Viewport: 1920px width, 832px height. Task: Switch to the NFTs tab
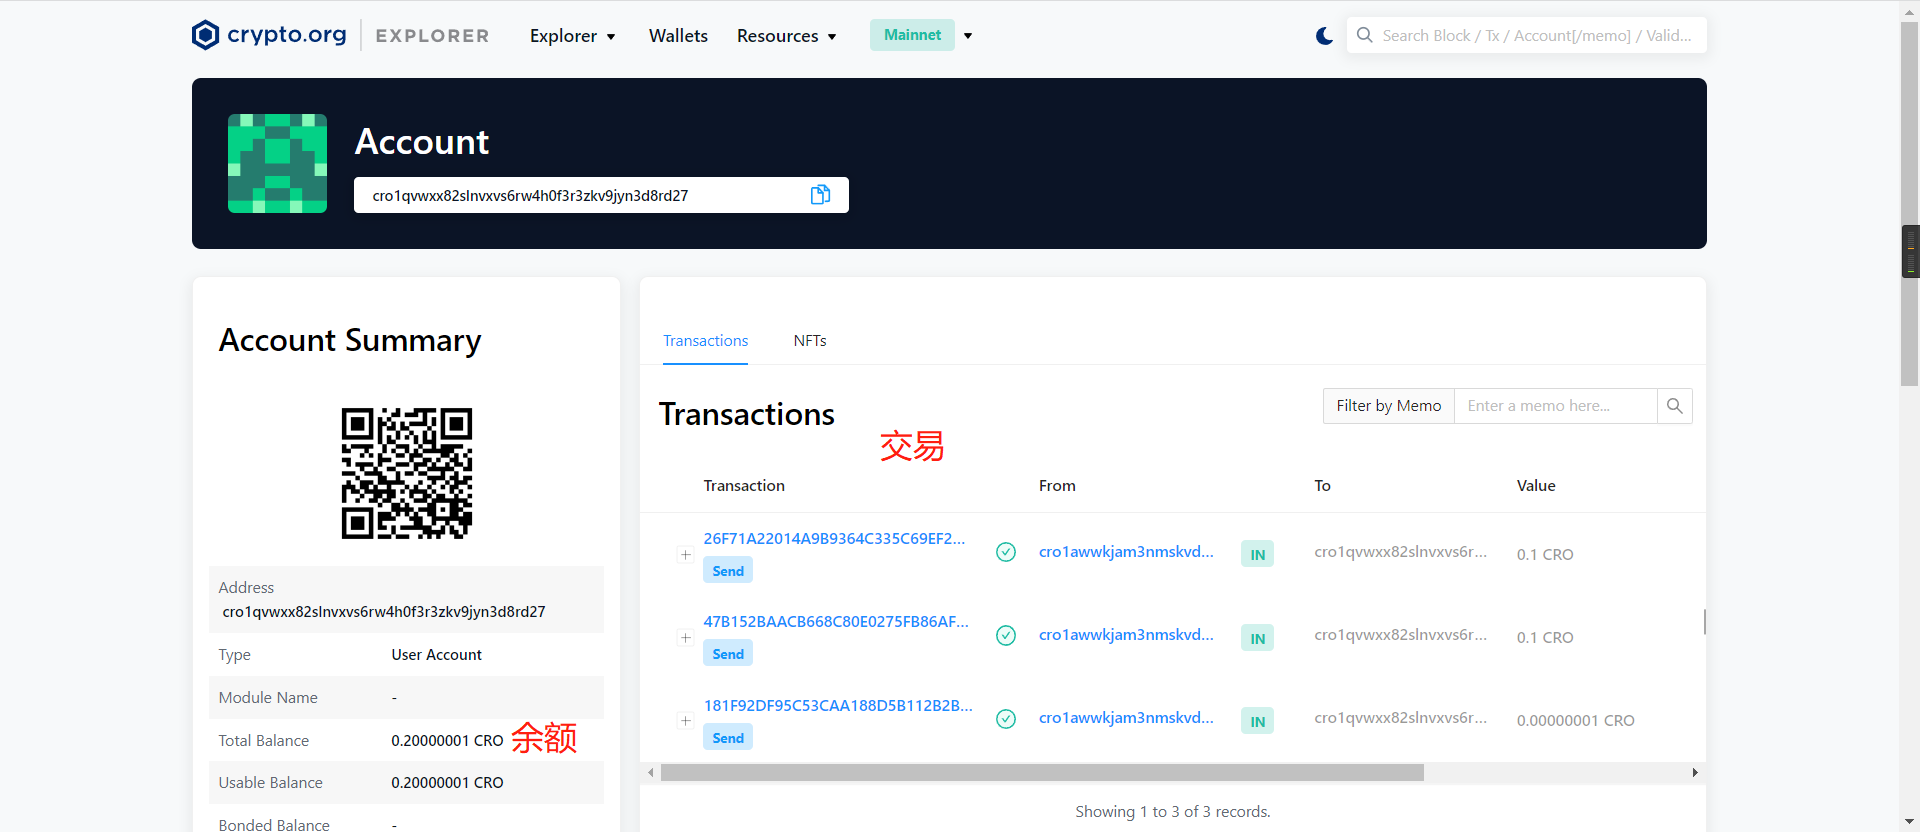point(809,341)
